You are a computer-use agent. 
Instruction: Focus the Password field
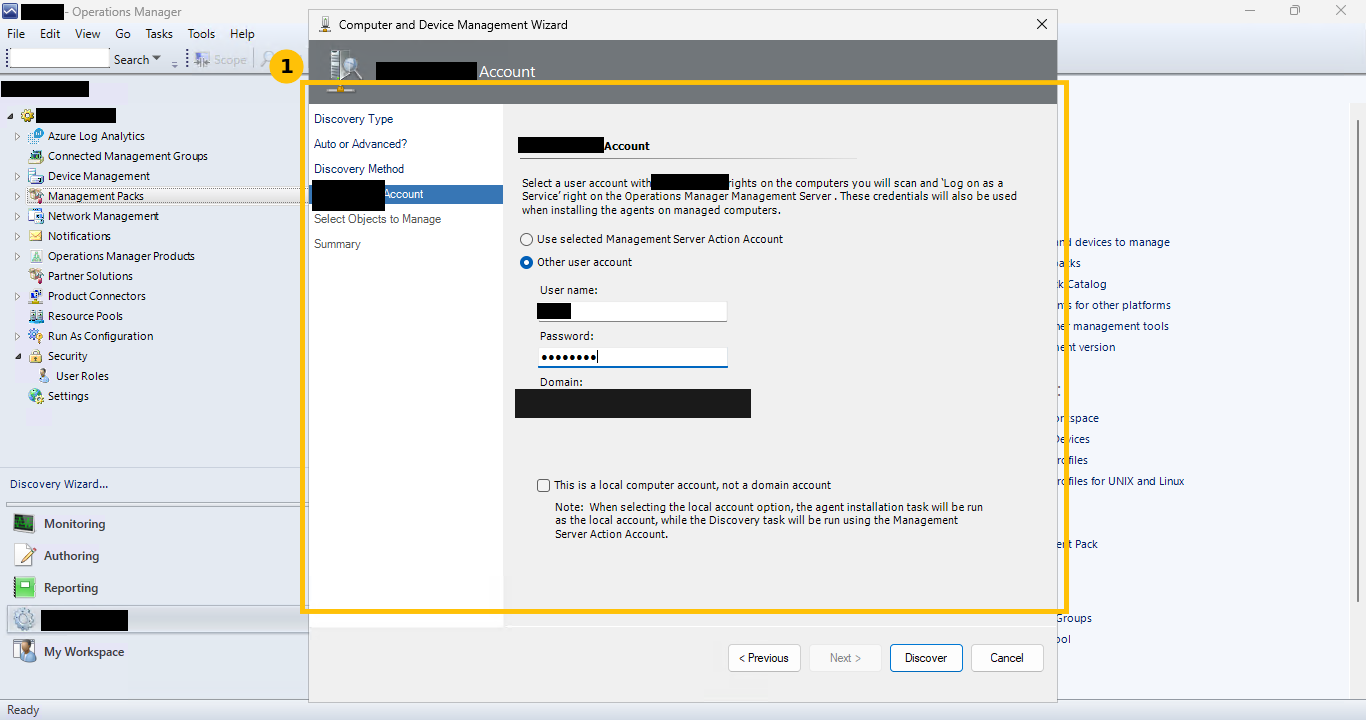pos(632,357)
